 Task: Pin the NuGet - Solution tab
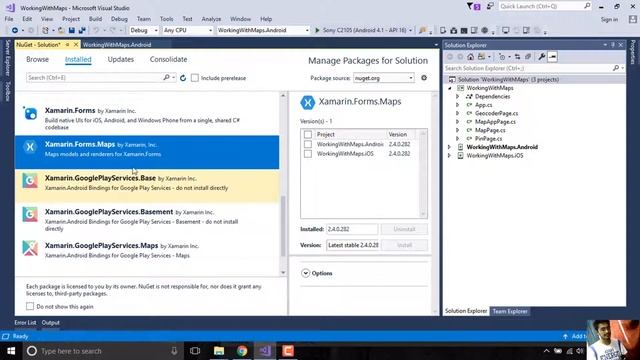(x=67, y=44)
